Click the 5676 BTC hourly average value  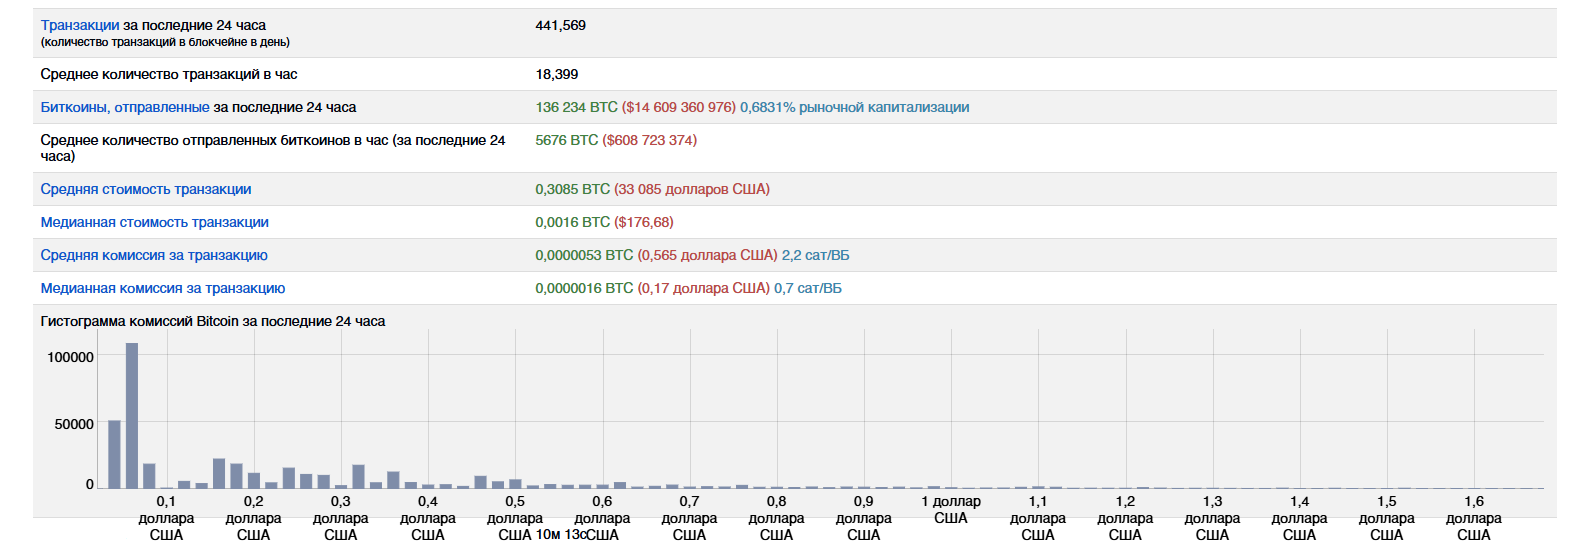(566, 140)
